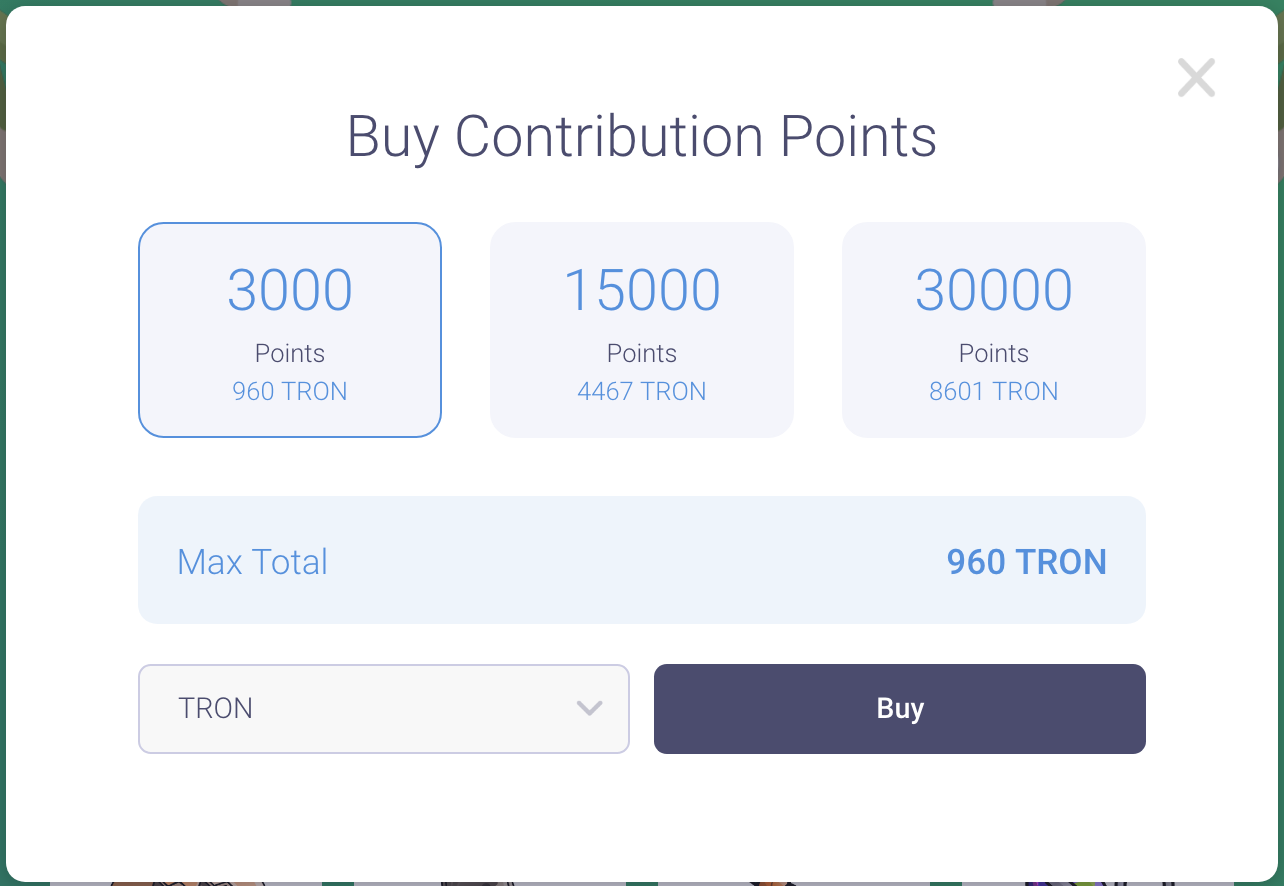The image size is (1284, 886).
Task: Click the 8601 TRON price text
Action: 994,391
